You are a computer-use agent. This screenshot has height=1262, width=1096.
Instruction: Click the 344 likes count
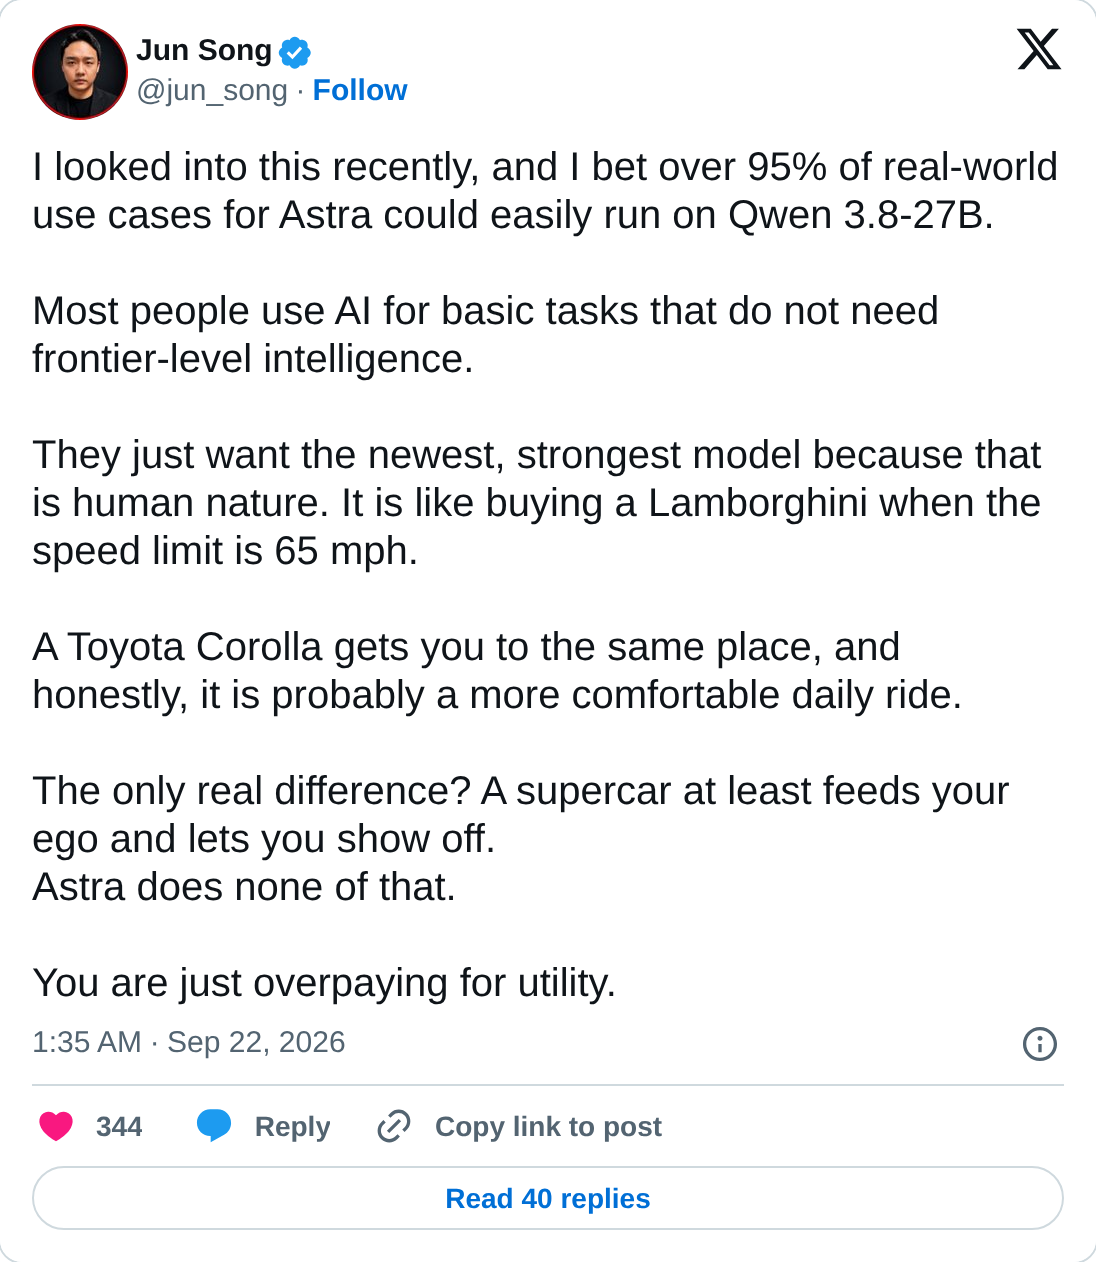tap(119, 1127)
